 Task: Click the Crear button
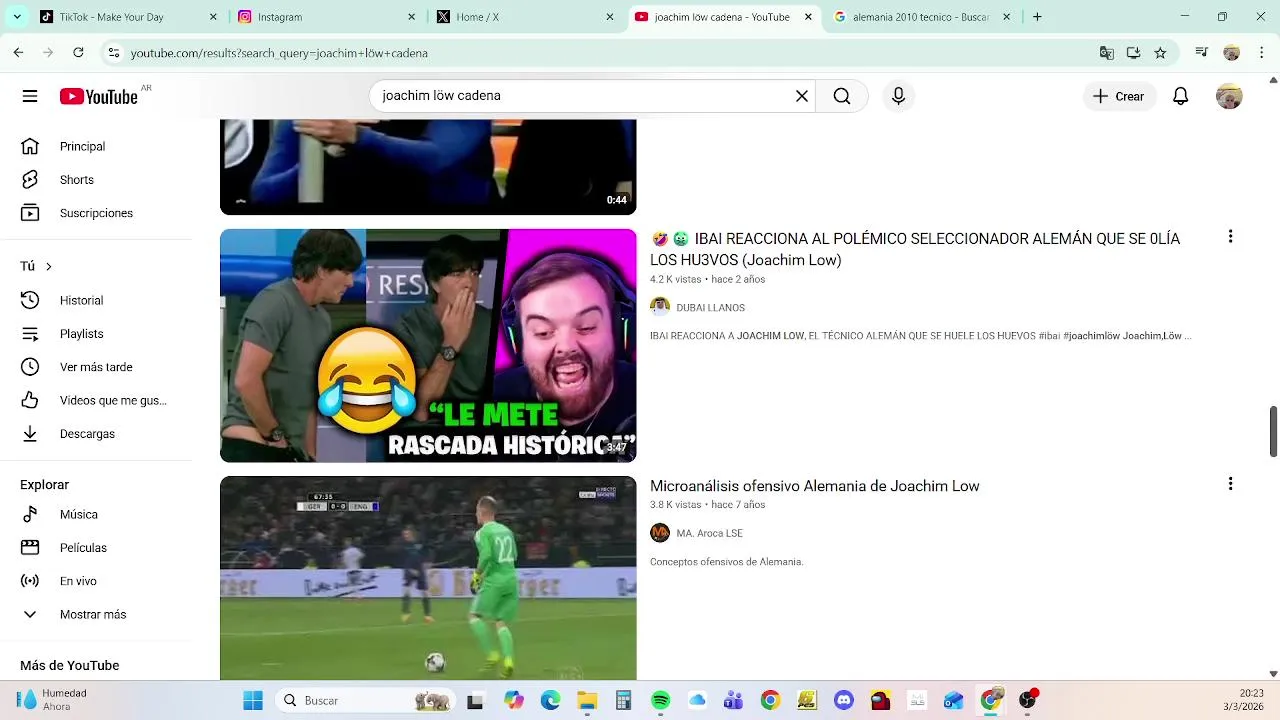1119,96
